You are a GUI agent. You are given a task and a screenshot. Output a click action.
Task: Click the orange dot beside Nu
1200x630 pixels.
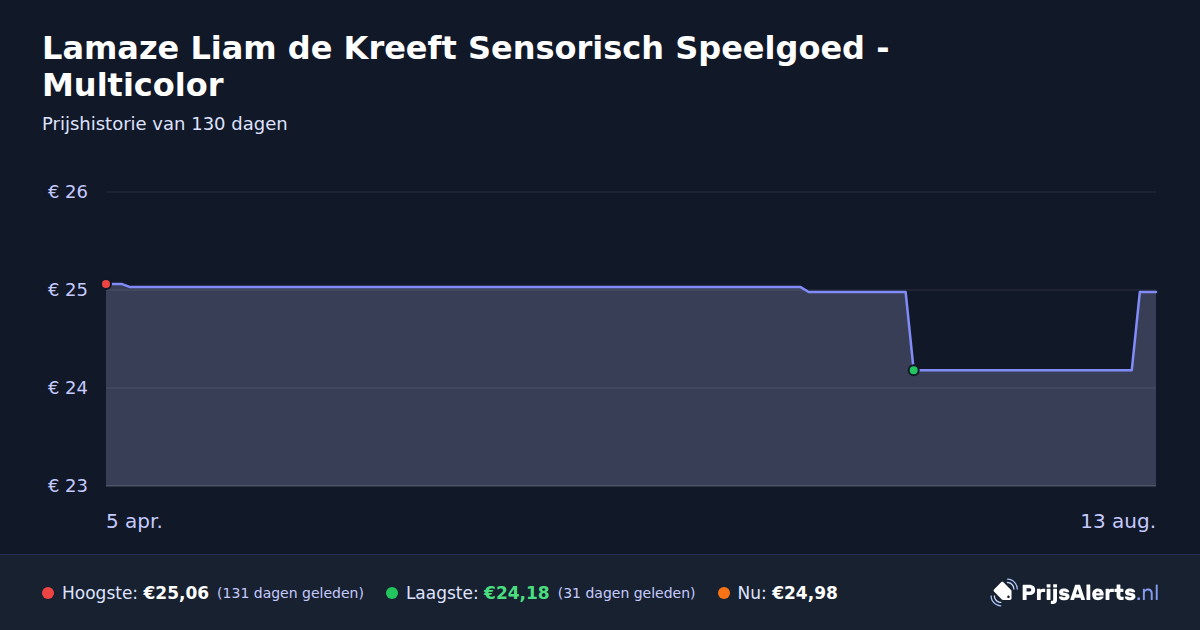[x=724, y=593]
